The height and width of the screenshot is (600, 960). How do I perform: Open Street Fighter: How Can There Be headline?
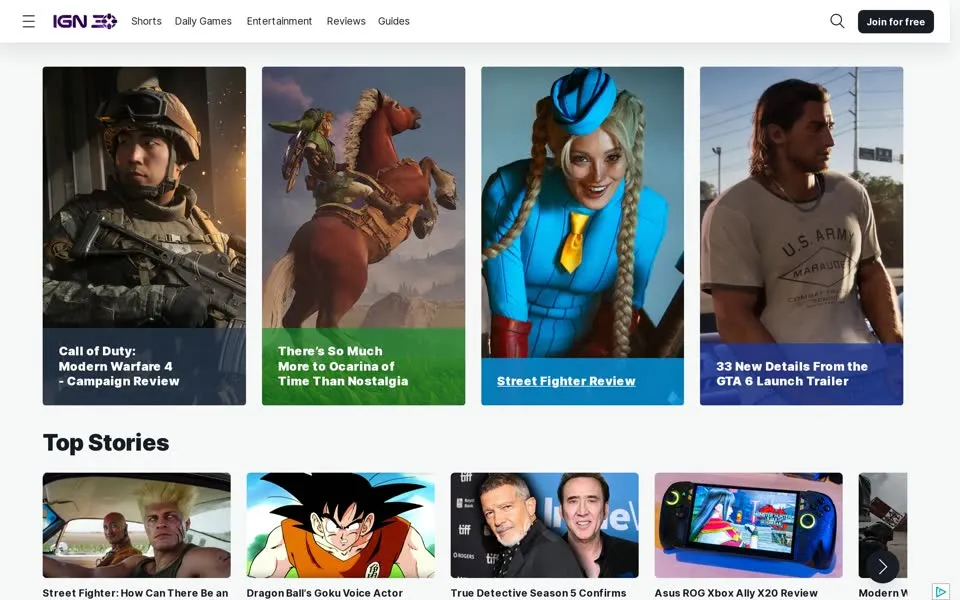[x=135, y=593]
